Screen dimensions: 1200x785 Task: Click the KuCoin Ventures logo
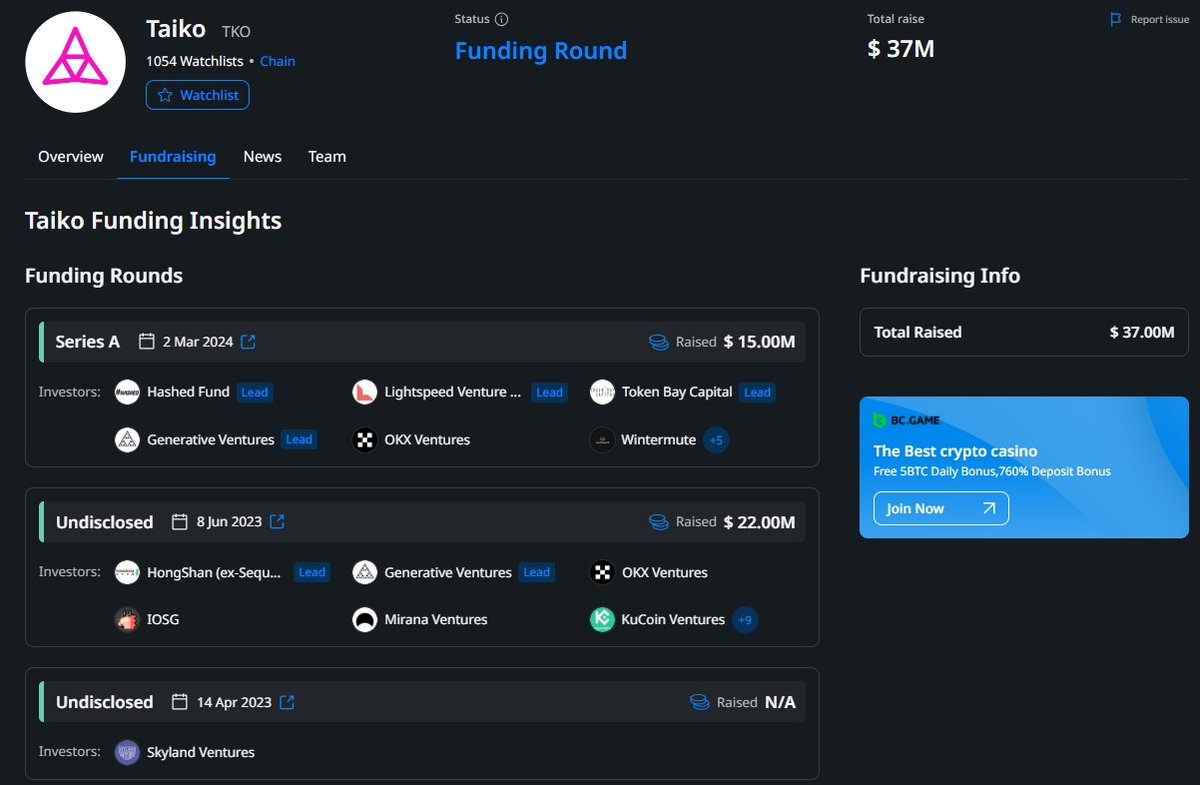(x=602, y=619)
